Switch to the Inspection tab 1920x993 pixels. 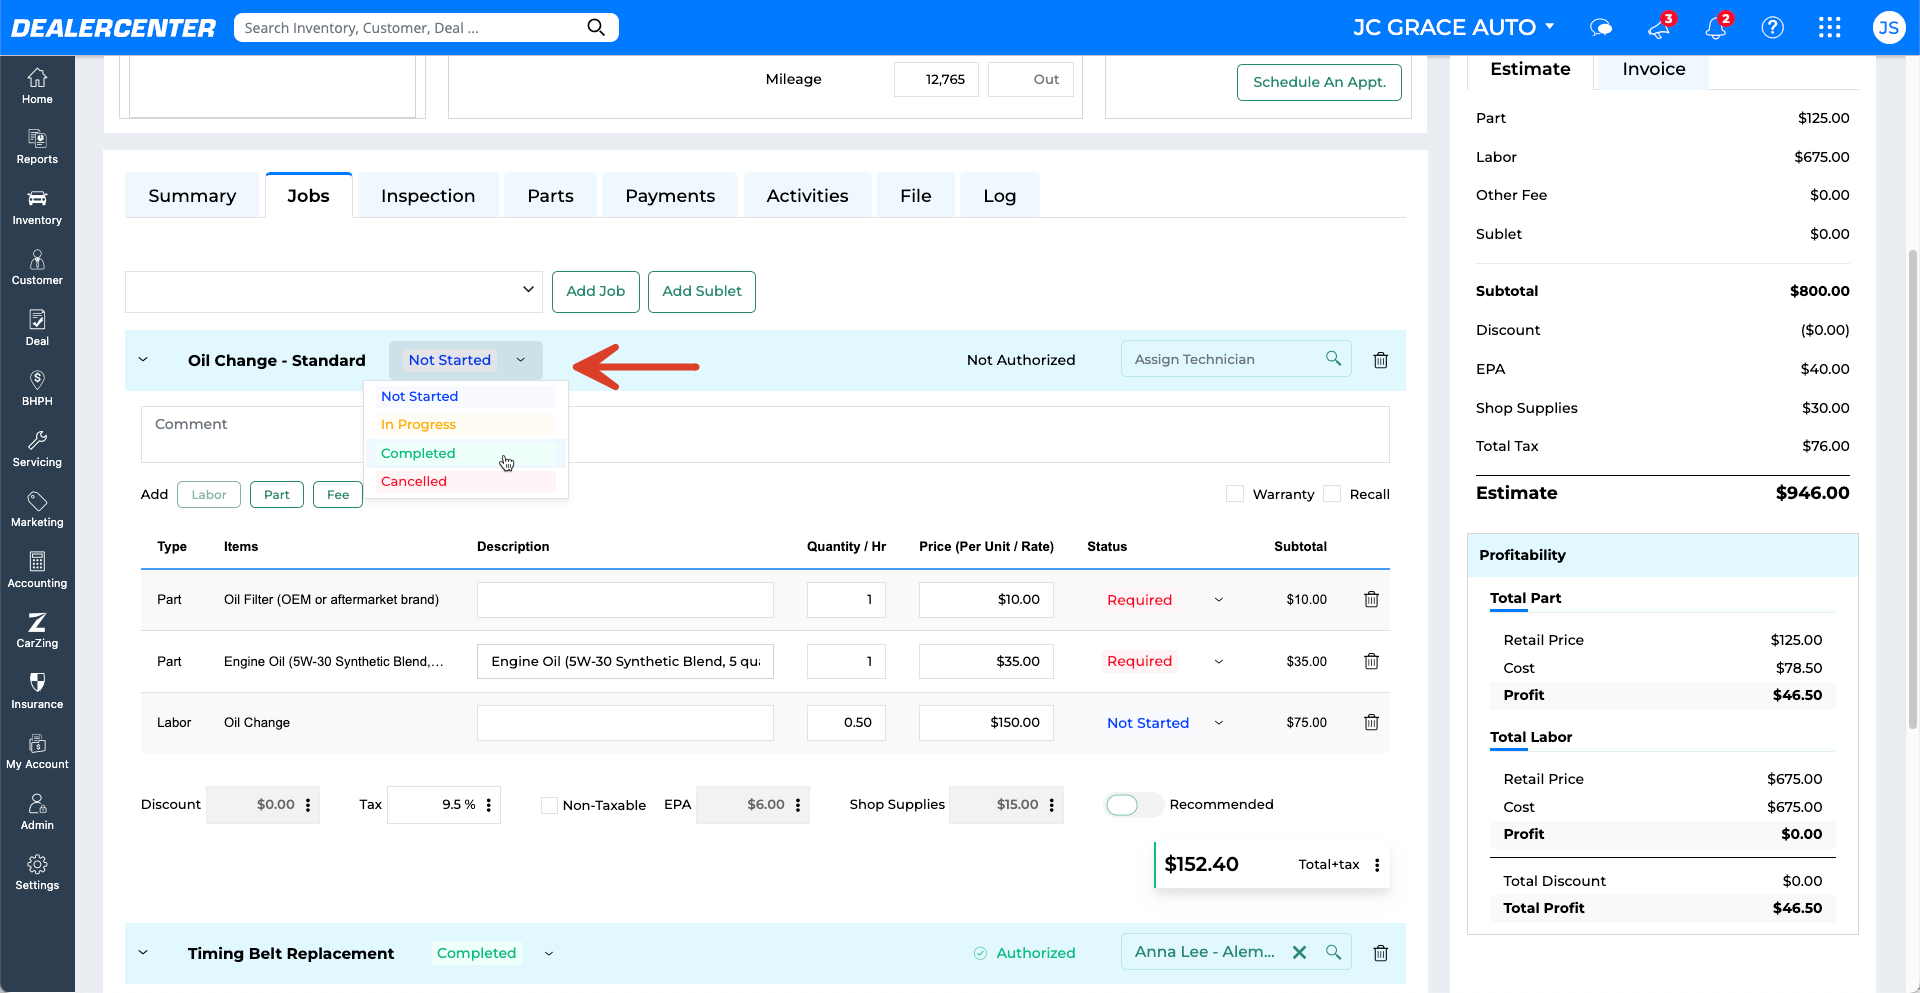(x=428, y=196)
